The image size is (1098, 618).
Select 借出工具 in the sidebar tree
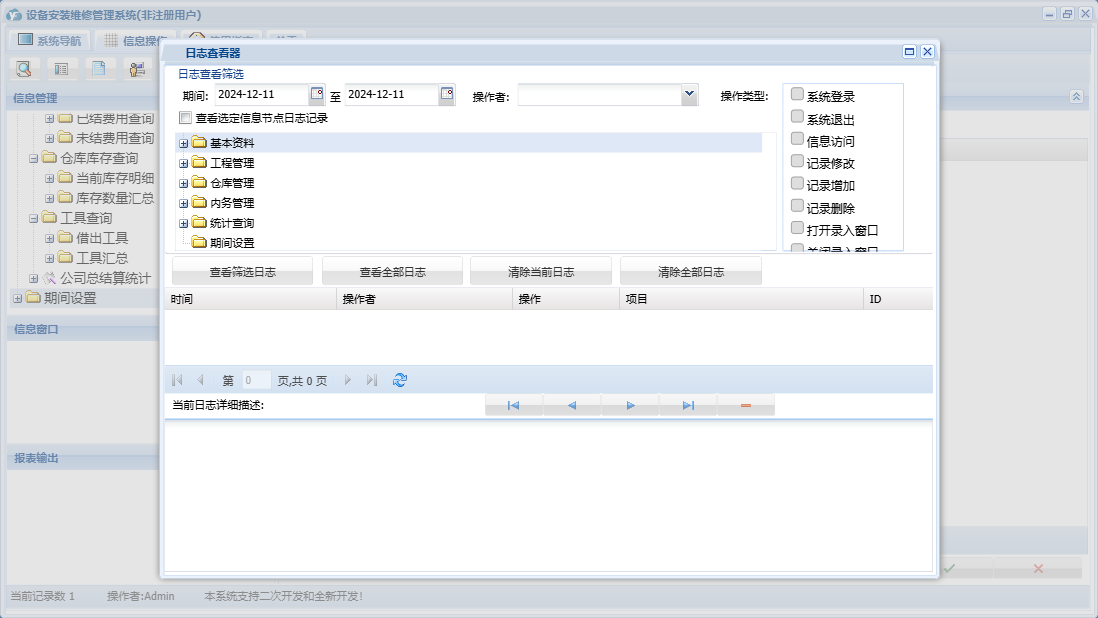pos(102,238)
